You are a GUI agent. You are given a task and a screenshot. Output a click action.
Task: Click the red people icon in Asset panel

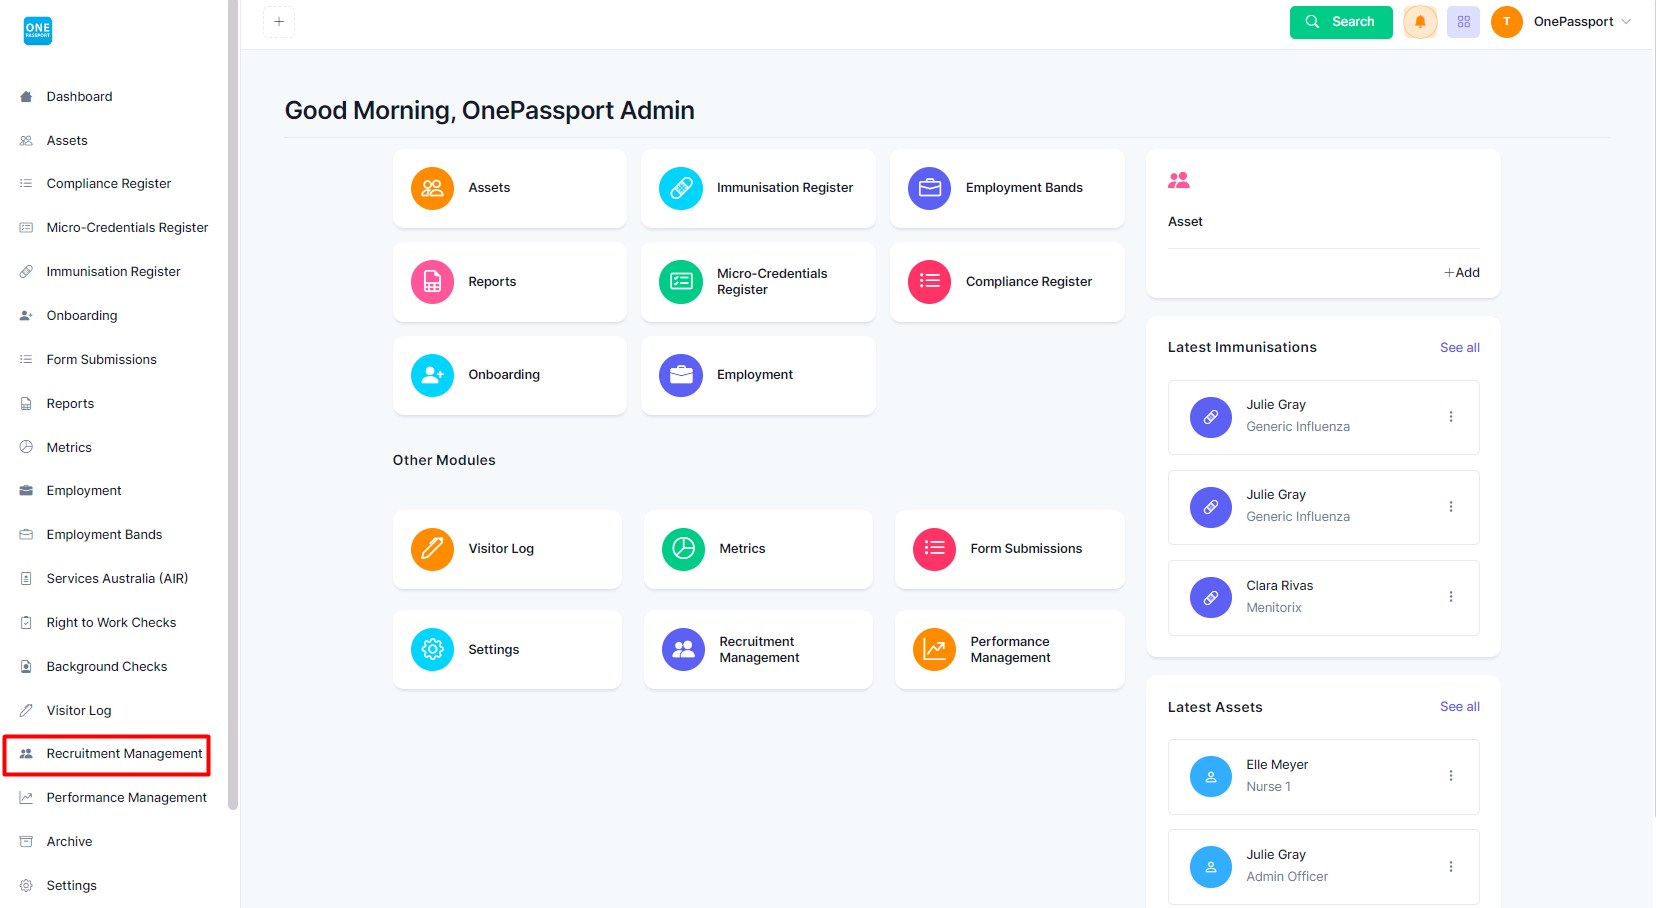point(1179,180)
